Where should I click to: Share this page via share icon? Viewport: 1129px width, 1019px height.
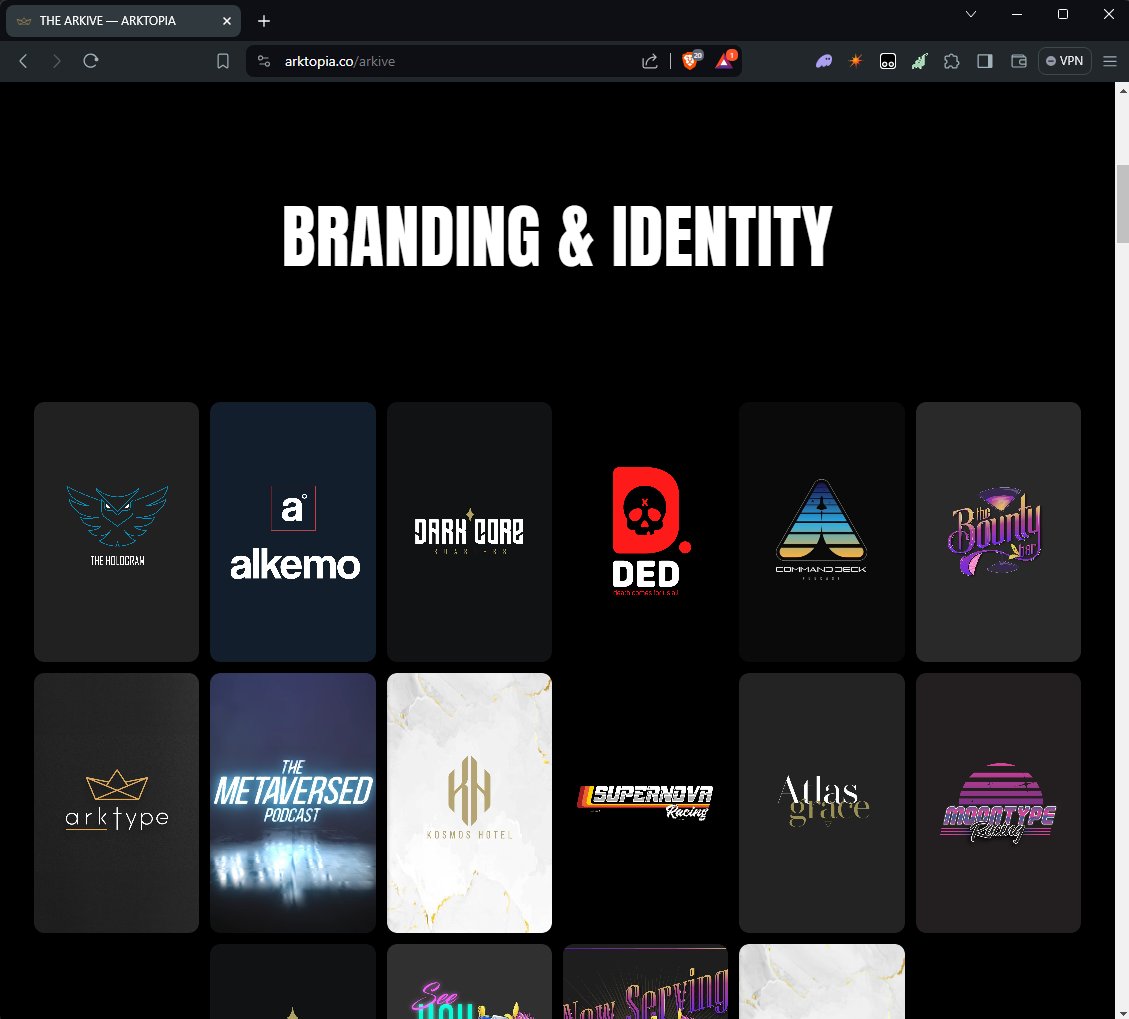click(x=649, y=61)
